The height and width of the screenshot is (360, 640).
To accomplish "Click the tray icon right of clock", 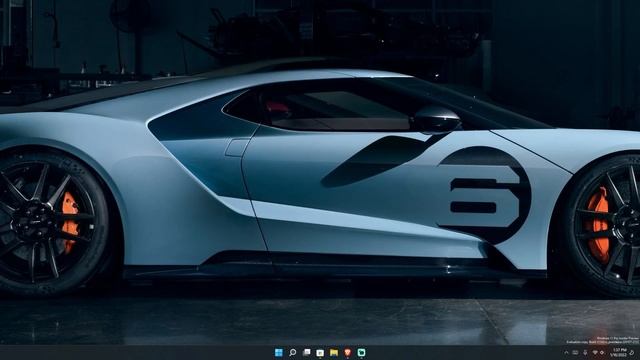I will [x=632, y=353].
